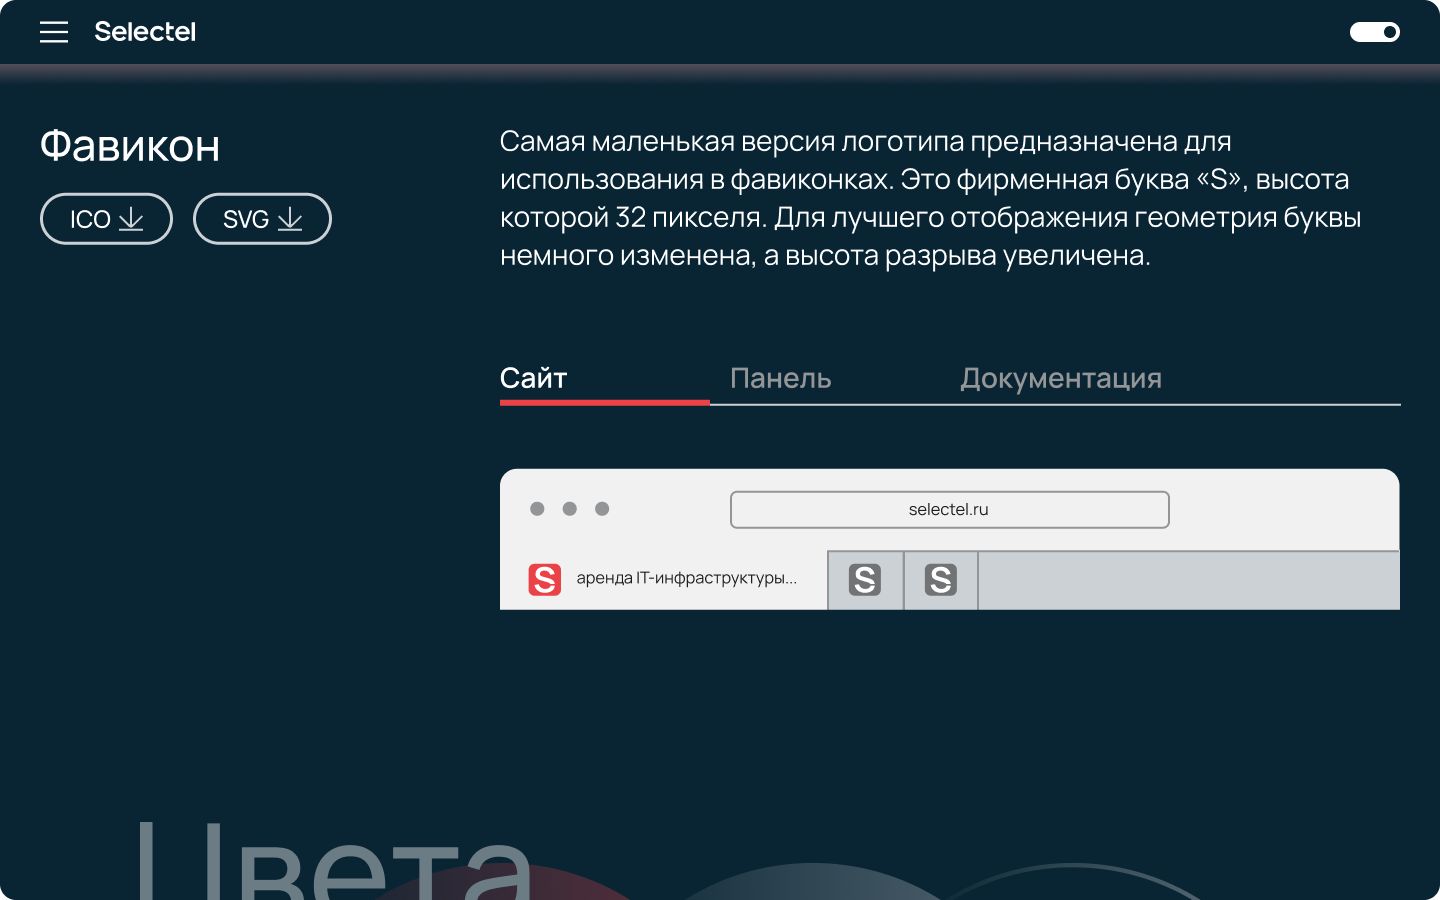The width and height of the screenshot is (1440, 900).
Task: Download the favicon in SVG format
Action: (x=262, y=219)
